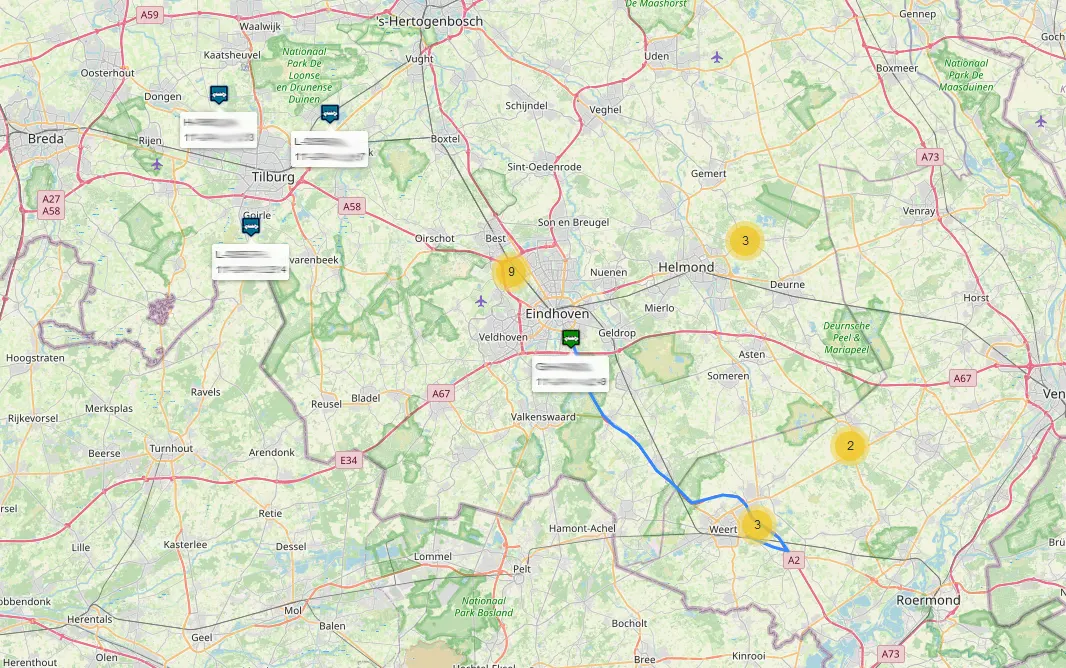This screenshot has width=1066, height=668.
Task: Expand the cluster of 9 near Best
Action: click(x=511, y=273)
